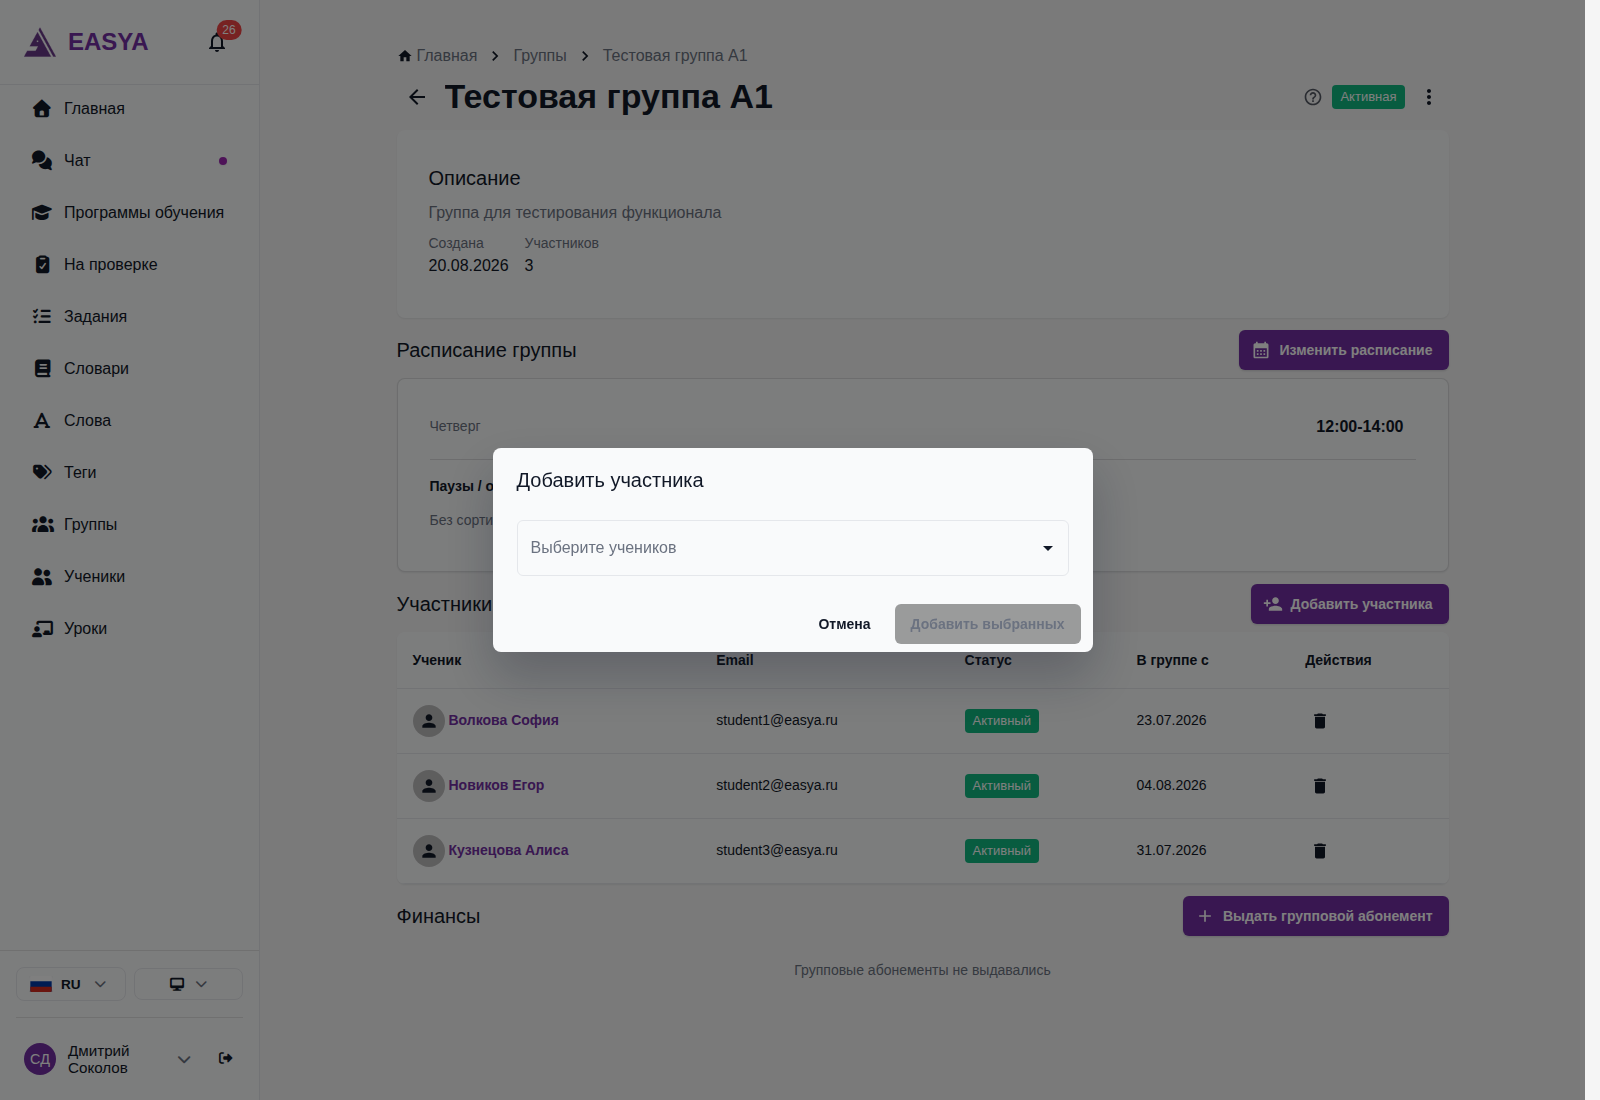Screen dimensions: 1600x1100
Task: Open Волкова София profile link
Action: (x=503, y=720)
